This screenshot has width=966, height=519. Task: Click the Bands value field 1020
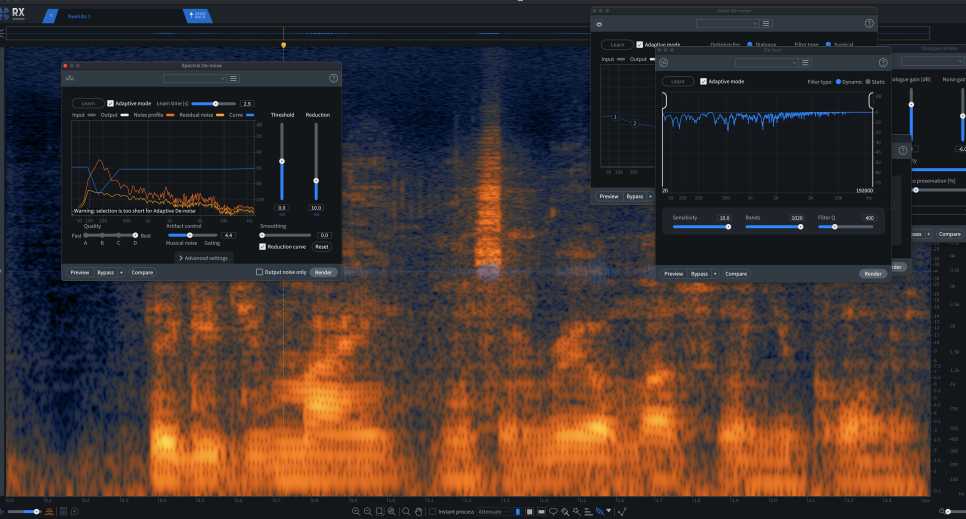pos(797,218)
